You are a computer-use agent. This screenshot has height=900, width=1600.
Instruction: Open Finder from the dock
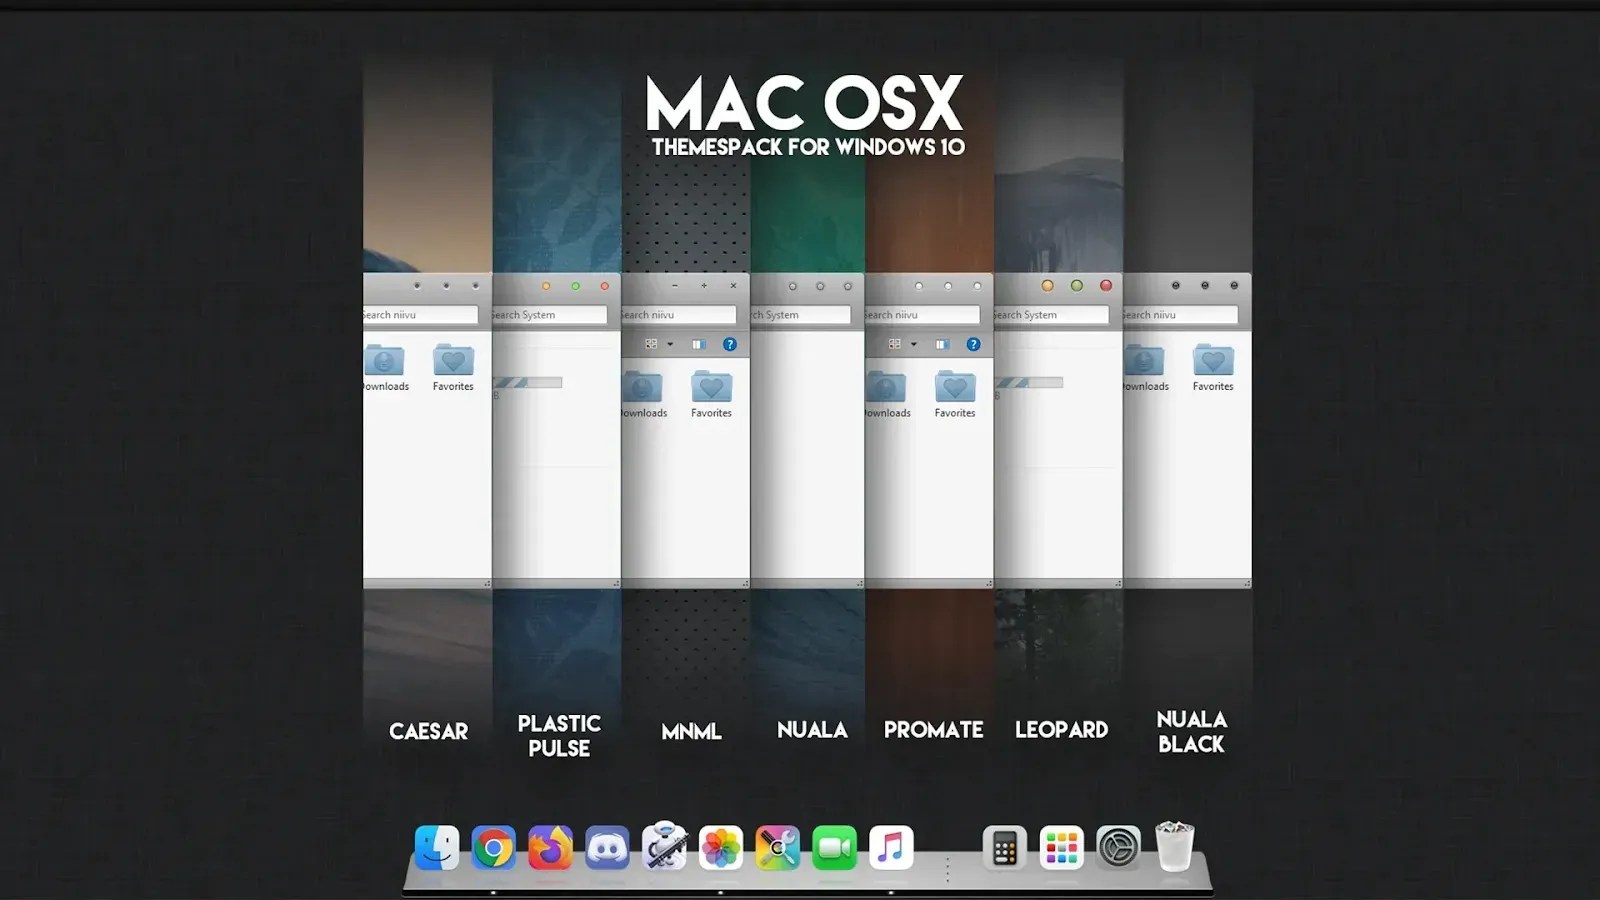click(x=437, y=848)
